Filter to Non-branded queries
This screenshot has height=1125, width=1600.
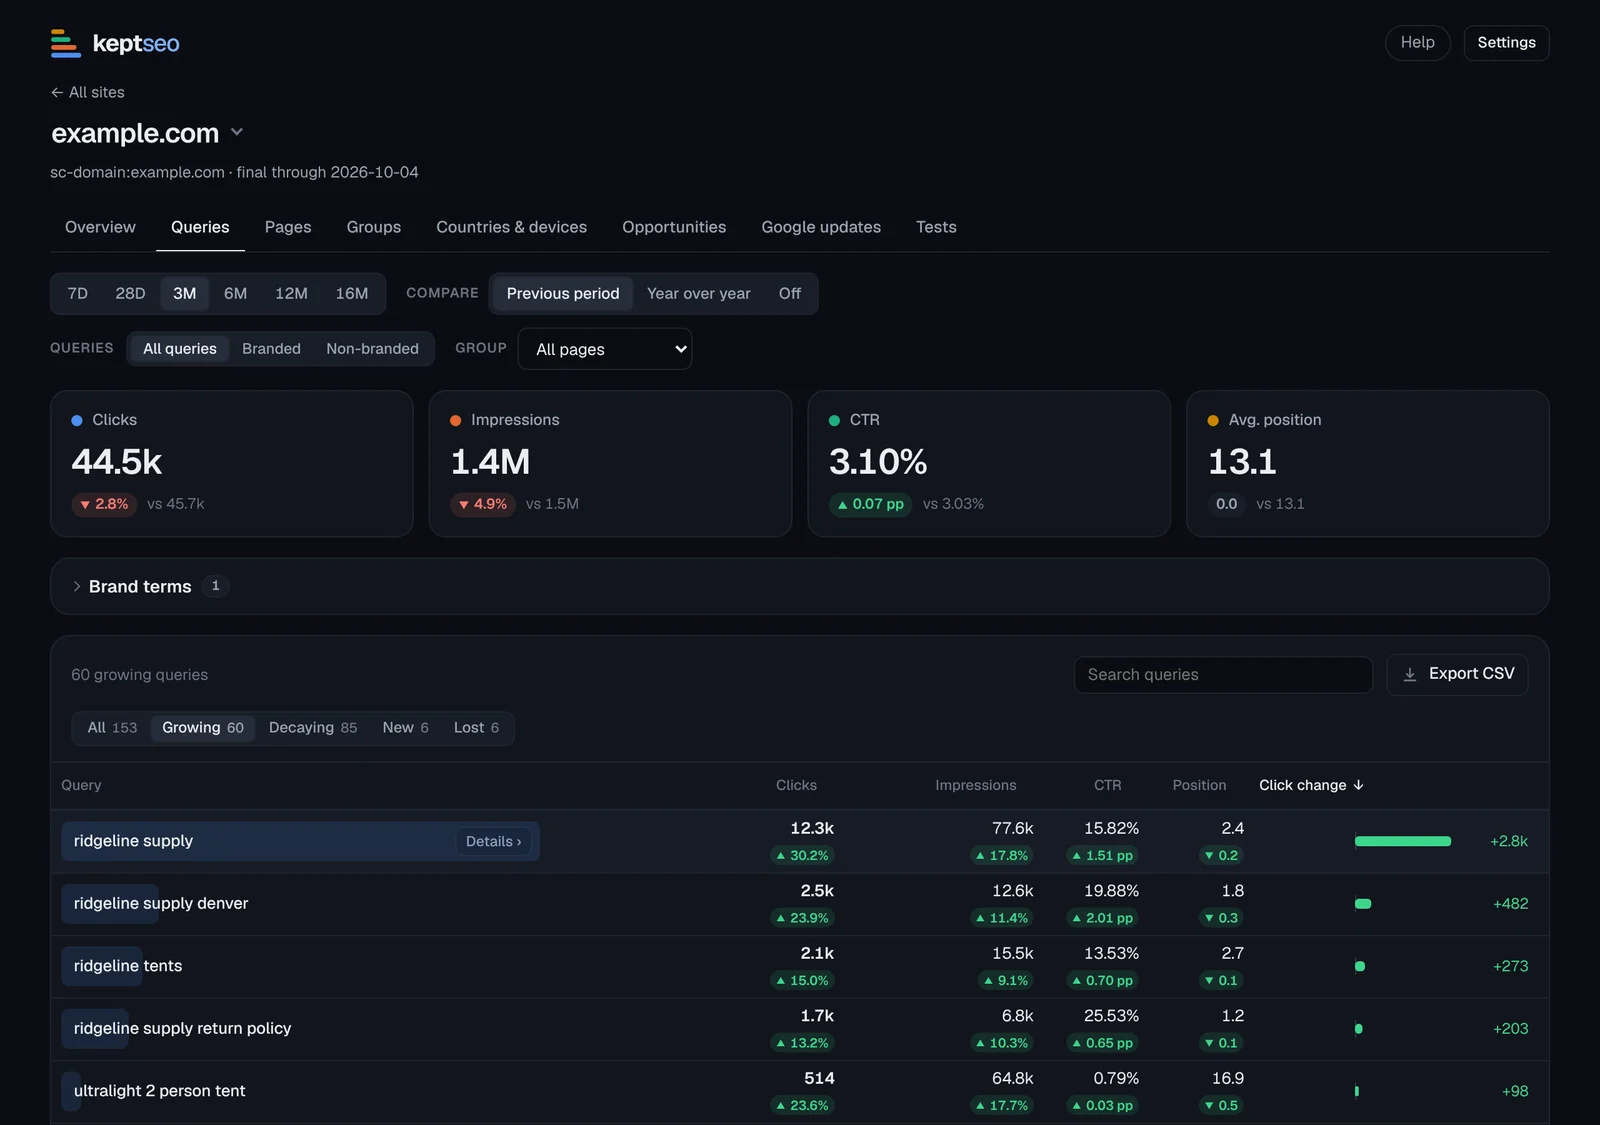click(x=372, y=349)
